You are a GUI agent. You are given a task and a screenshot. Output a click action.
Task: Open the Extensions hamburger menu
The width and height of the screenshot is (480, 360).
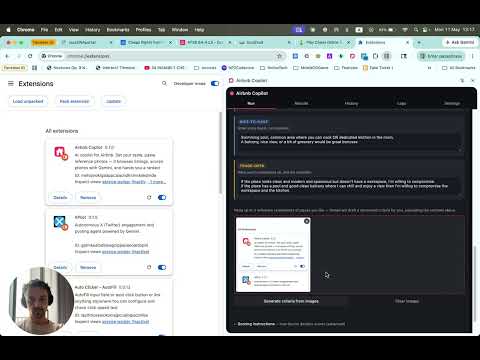click(11, 83)
